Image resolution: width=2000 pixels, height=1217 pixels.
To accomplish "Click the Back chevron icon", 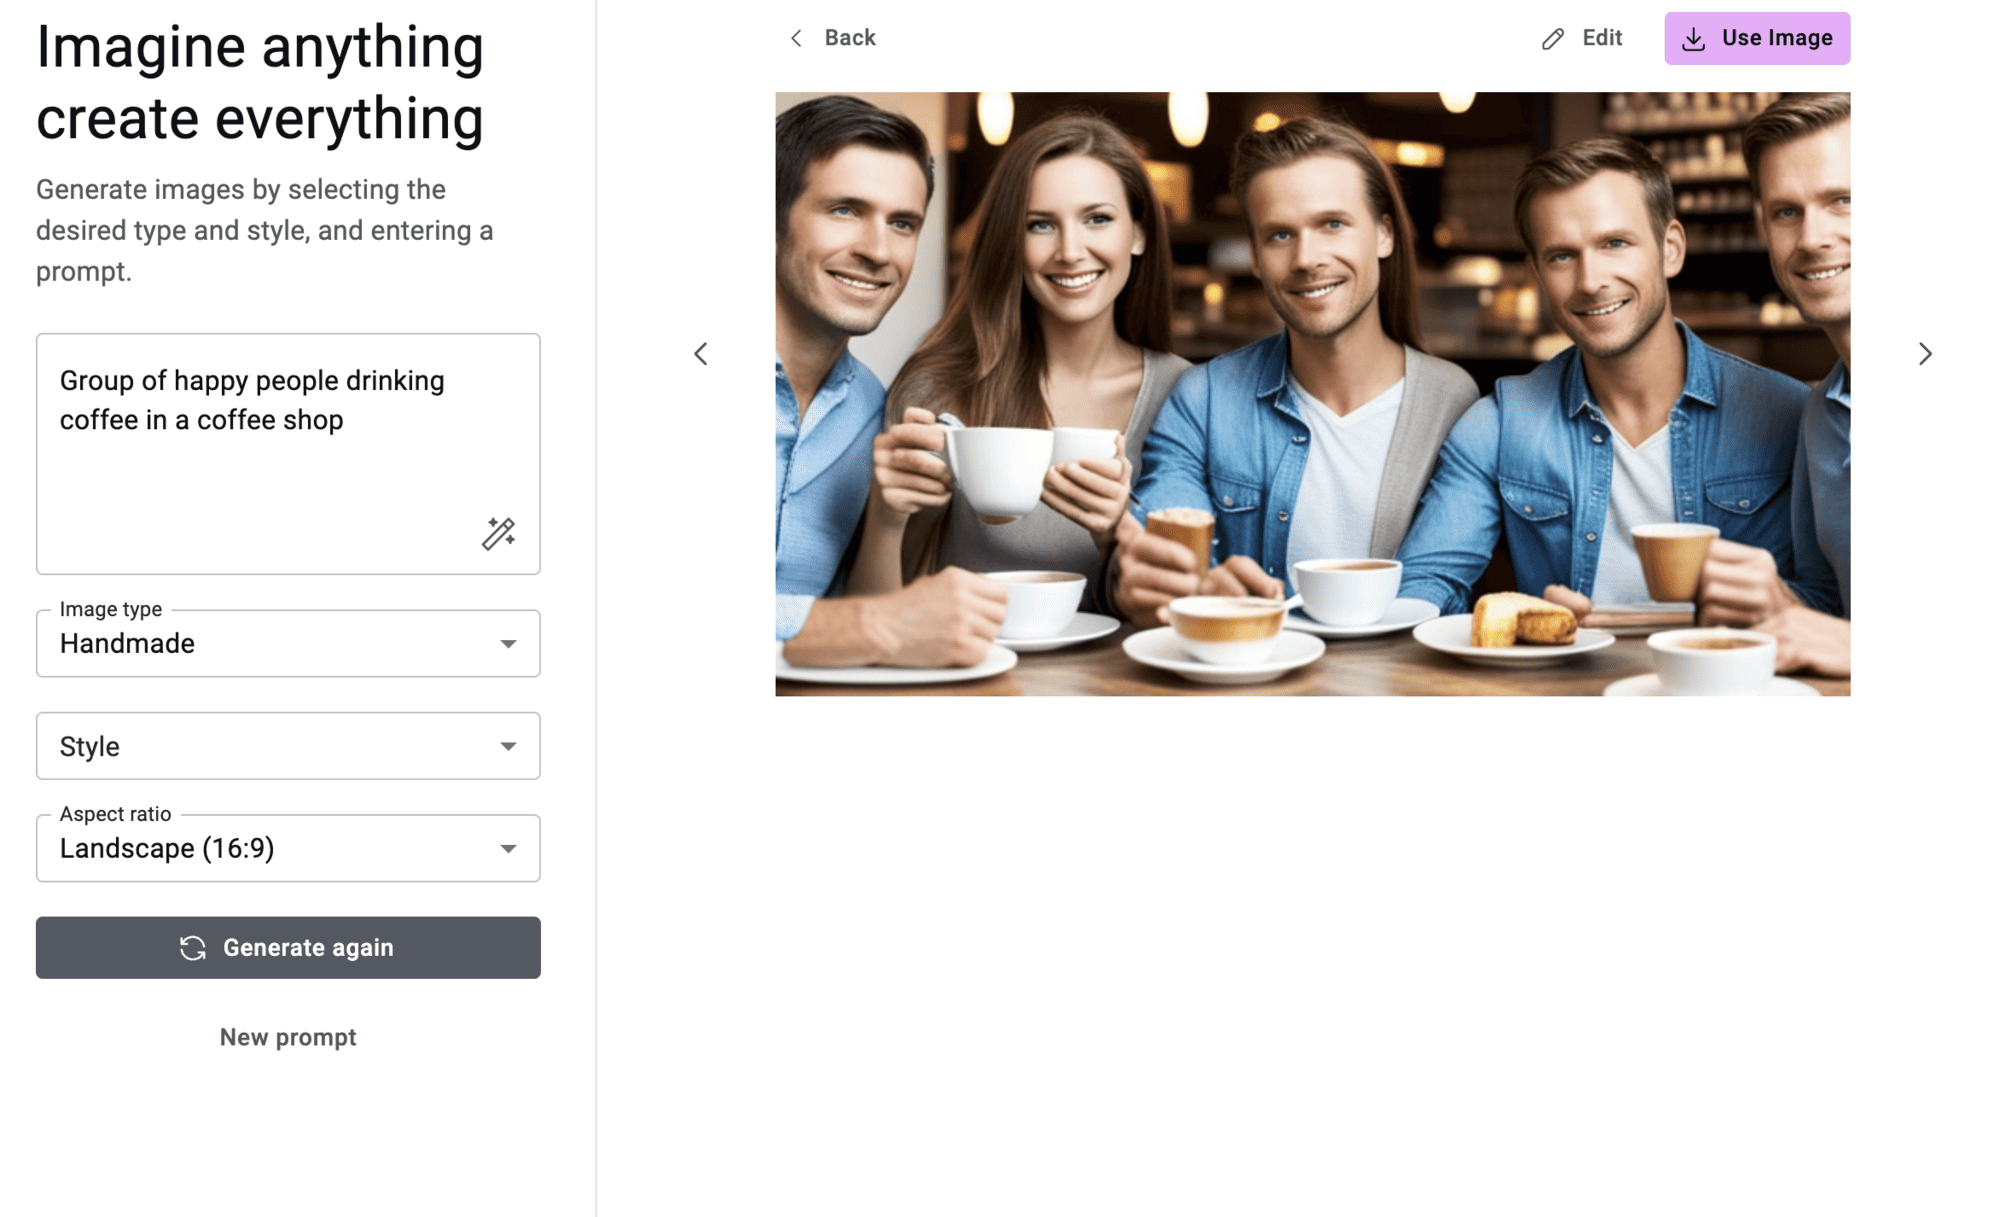I will coord(796,38).
